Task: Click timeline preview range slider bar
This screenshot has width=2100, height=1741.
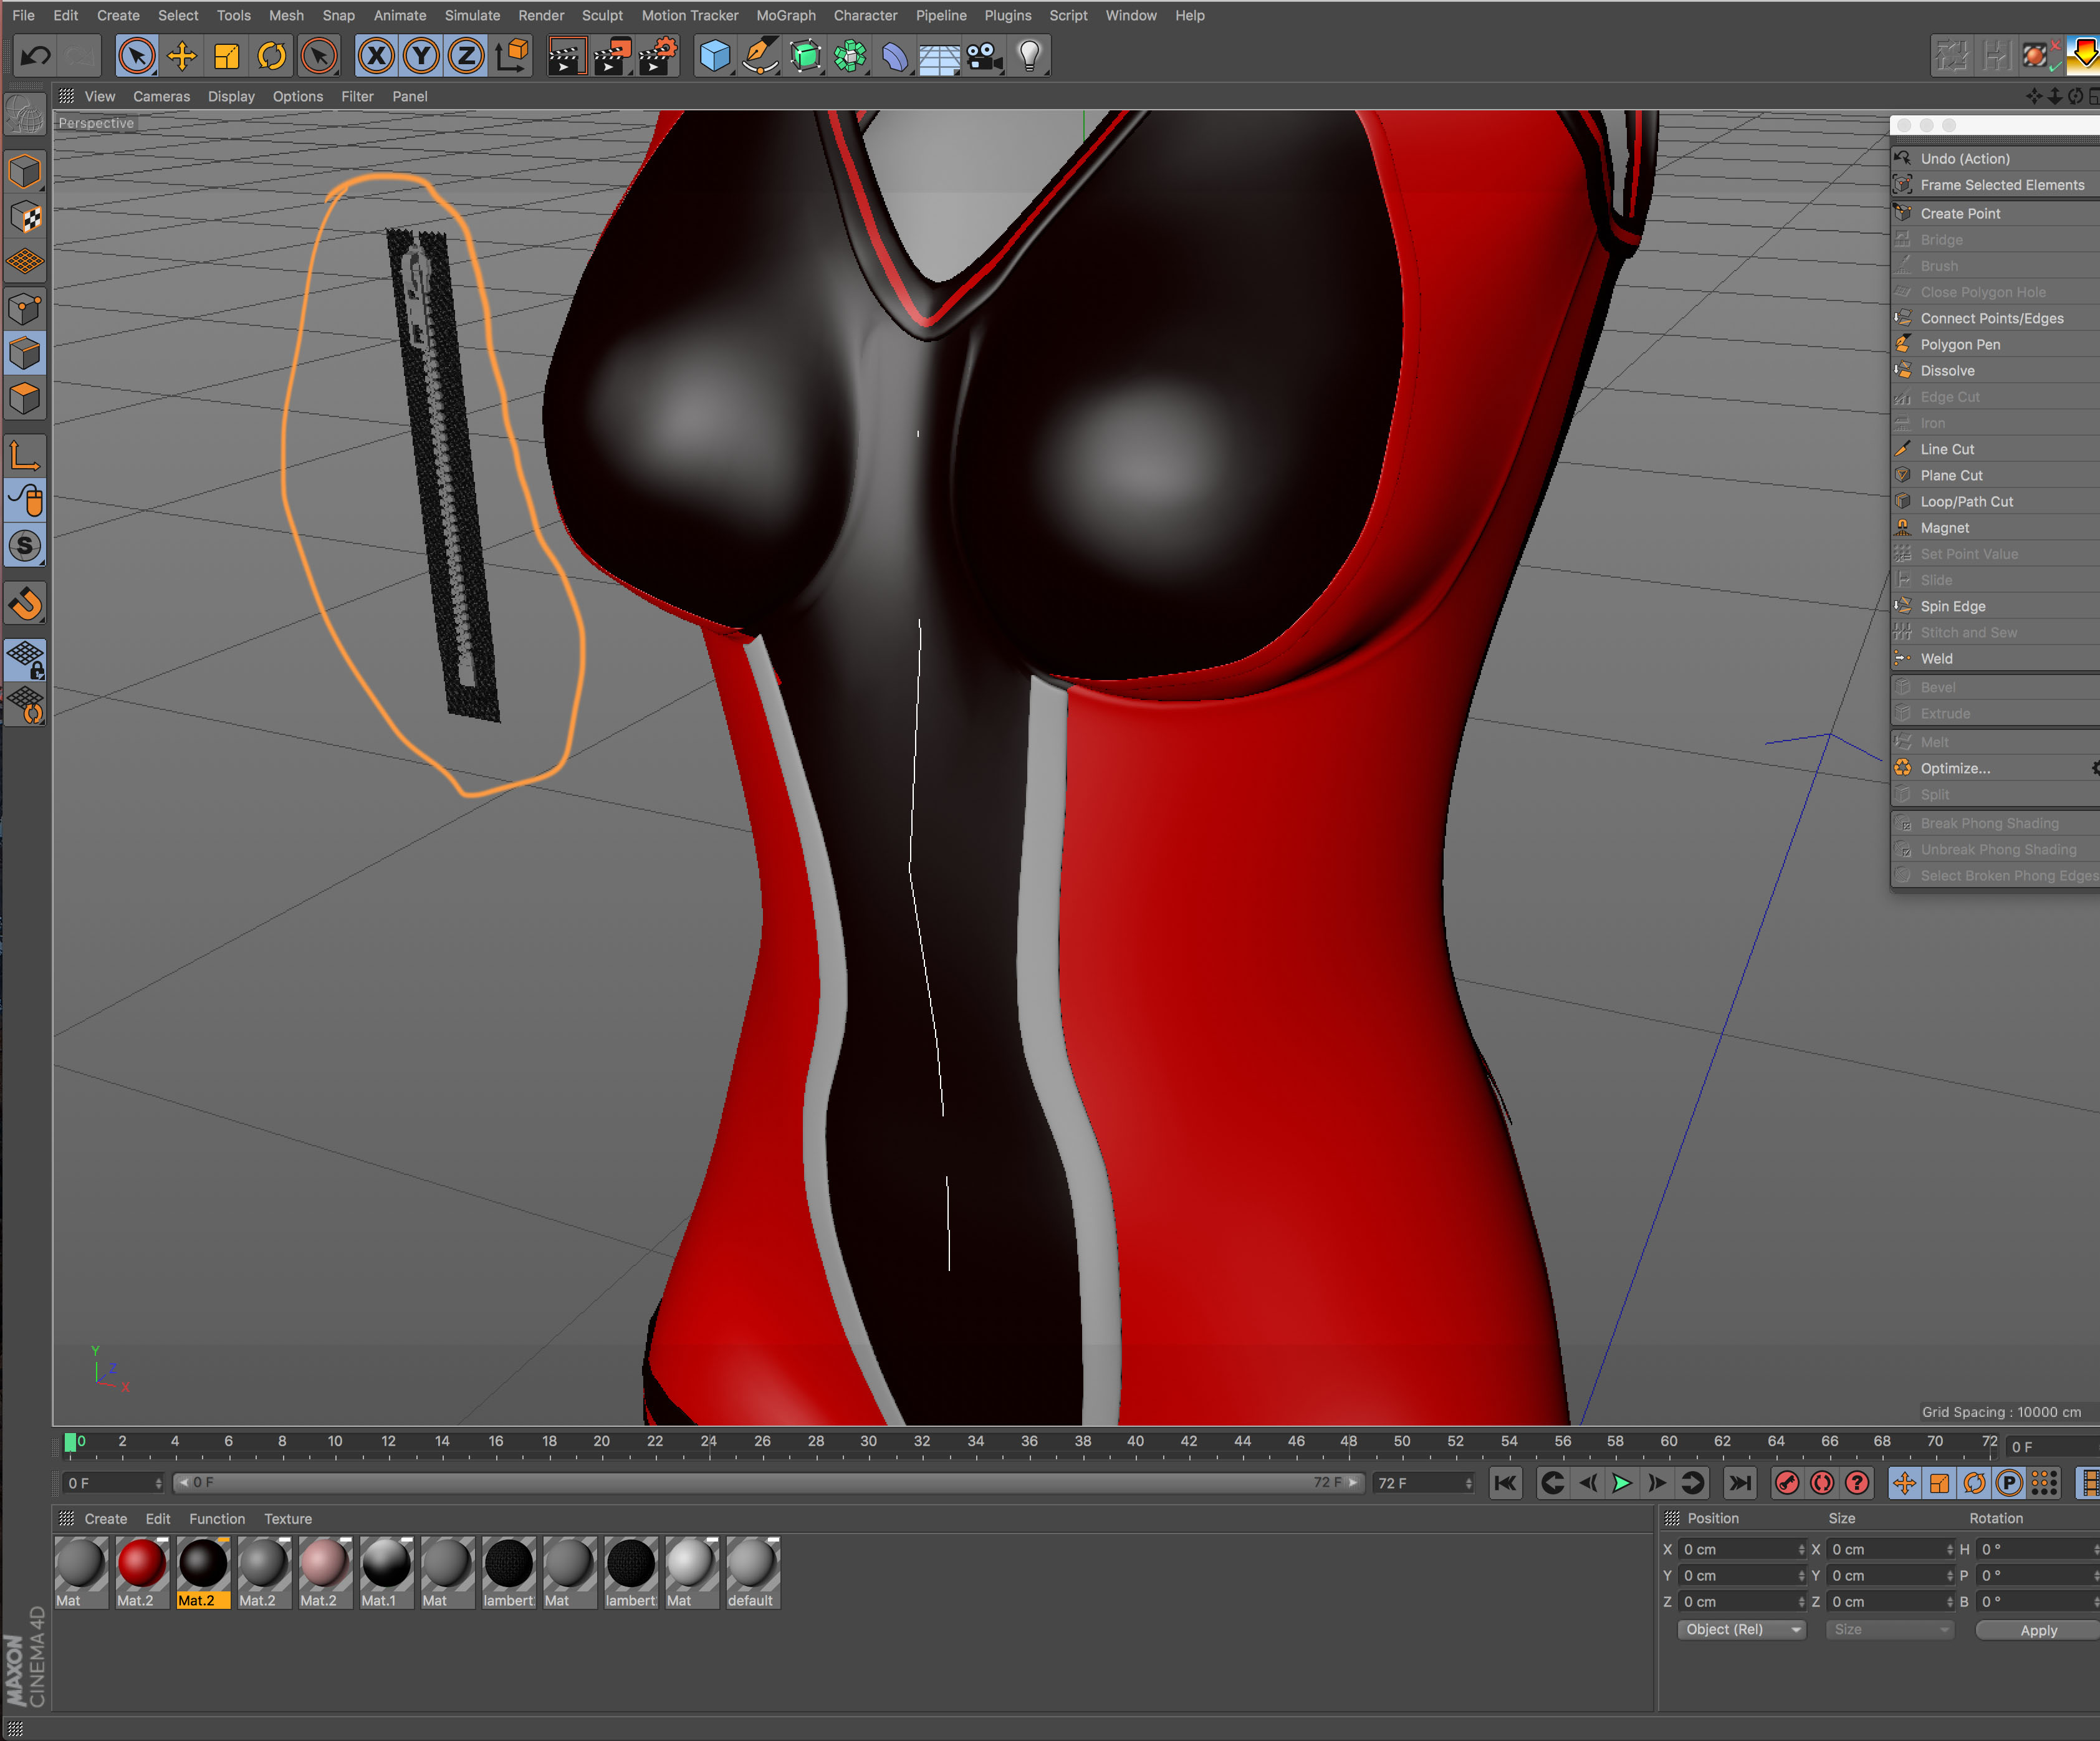Action: (768, 1482)
